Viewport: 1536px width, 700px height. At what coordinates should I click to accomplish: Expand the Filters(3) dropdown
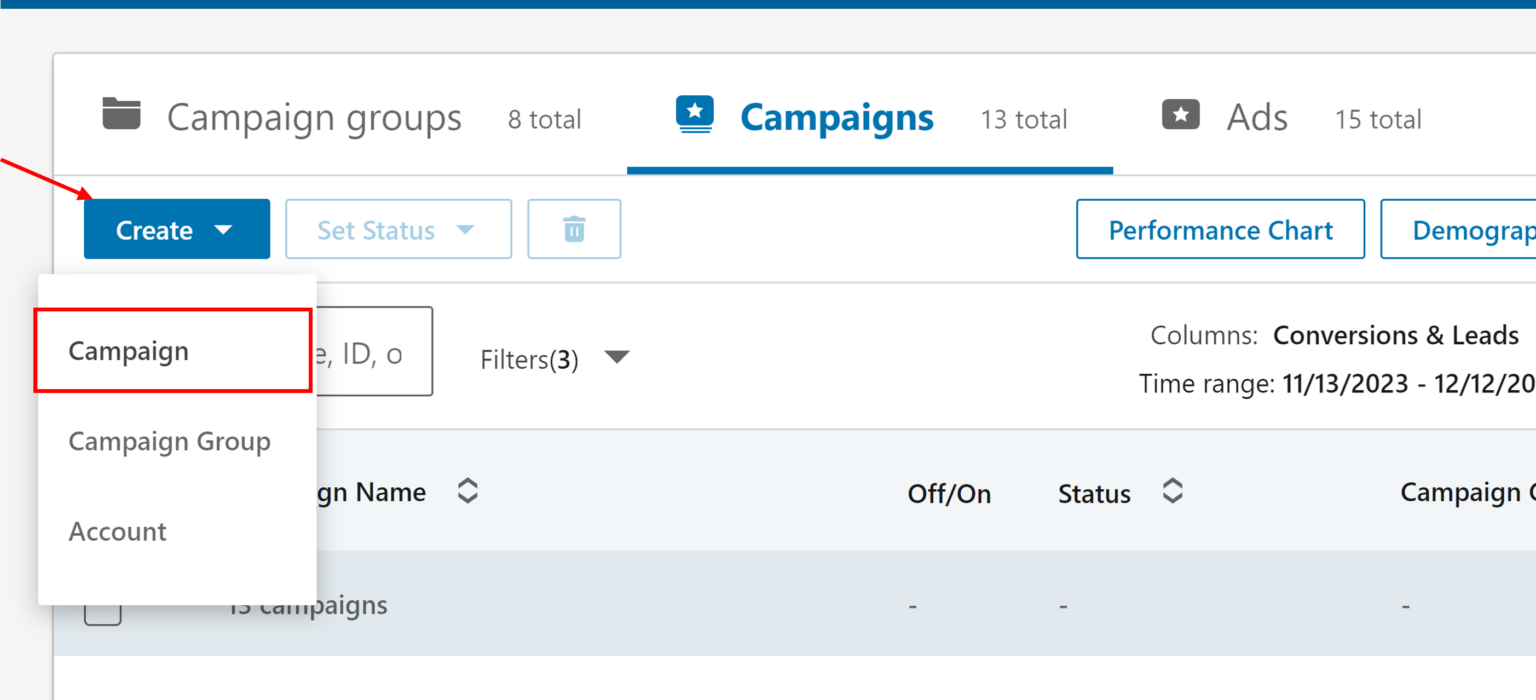(x=555, y=358)
